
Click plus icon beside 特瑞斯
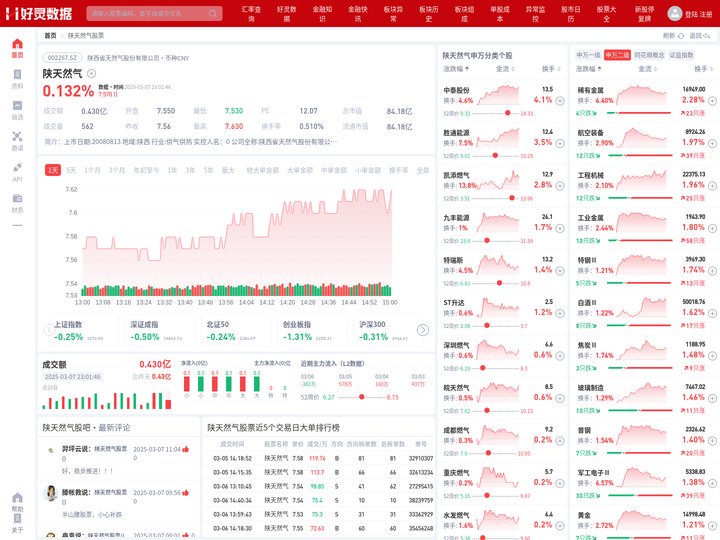tap(560, 271)
